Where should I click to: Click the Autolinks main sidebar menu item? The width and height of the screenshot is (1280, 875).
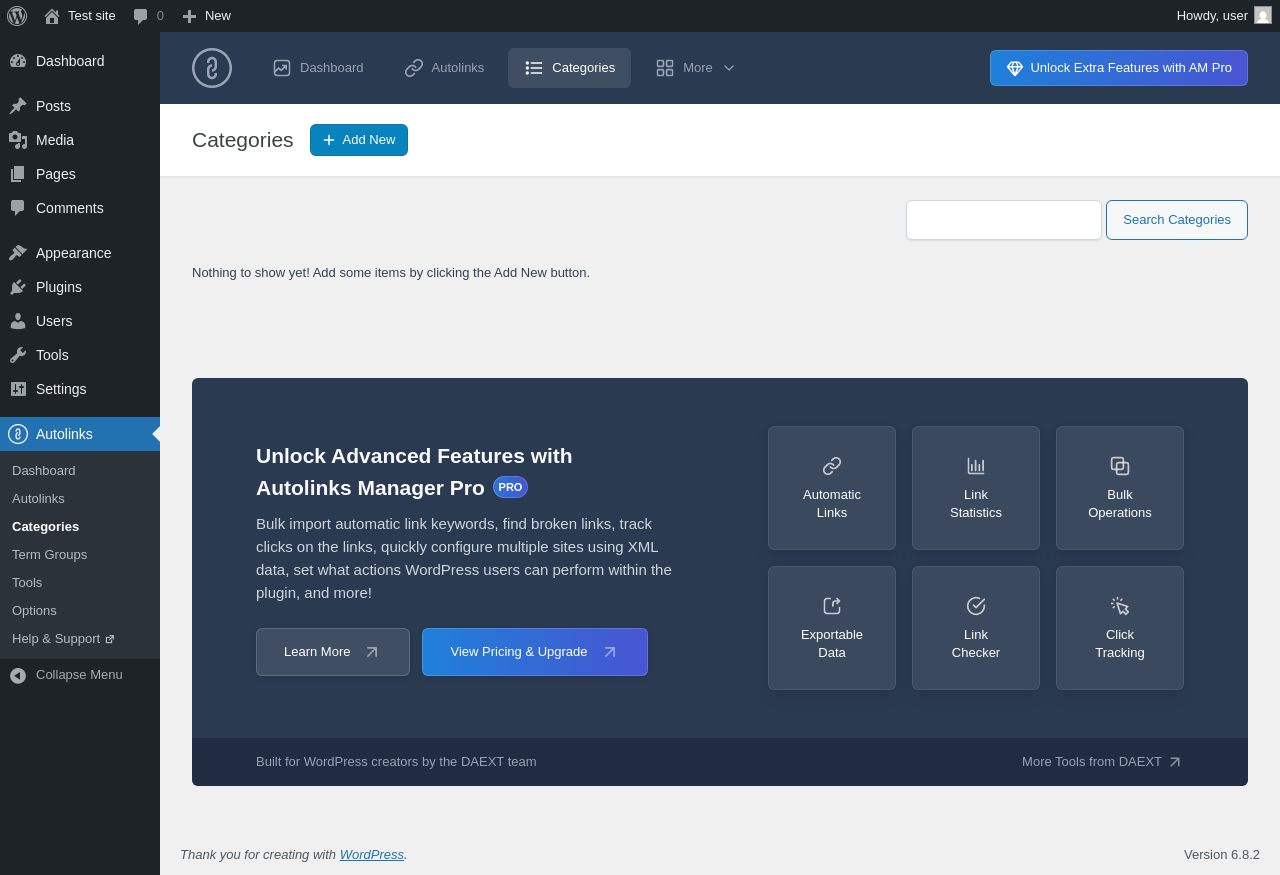[80, 434]
